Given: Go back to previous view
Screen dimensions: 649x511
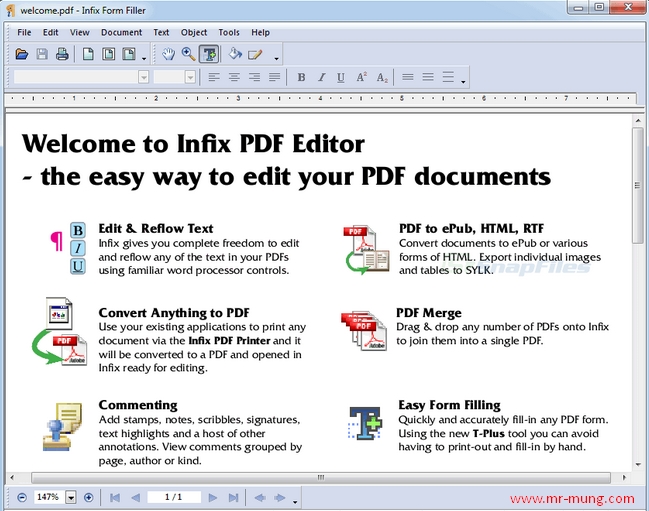Looking at the screenshot, I should 260,497.
